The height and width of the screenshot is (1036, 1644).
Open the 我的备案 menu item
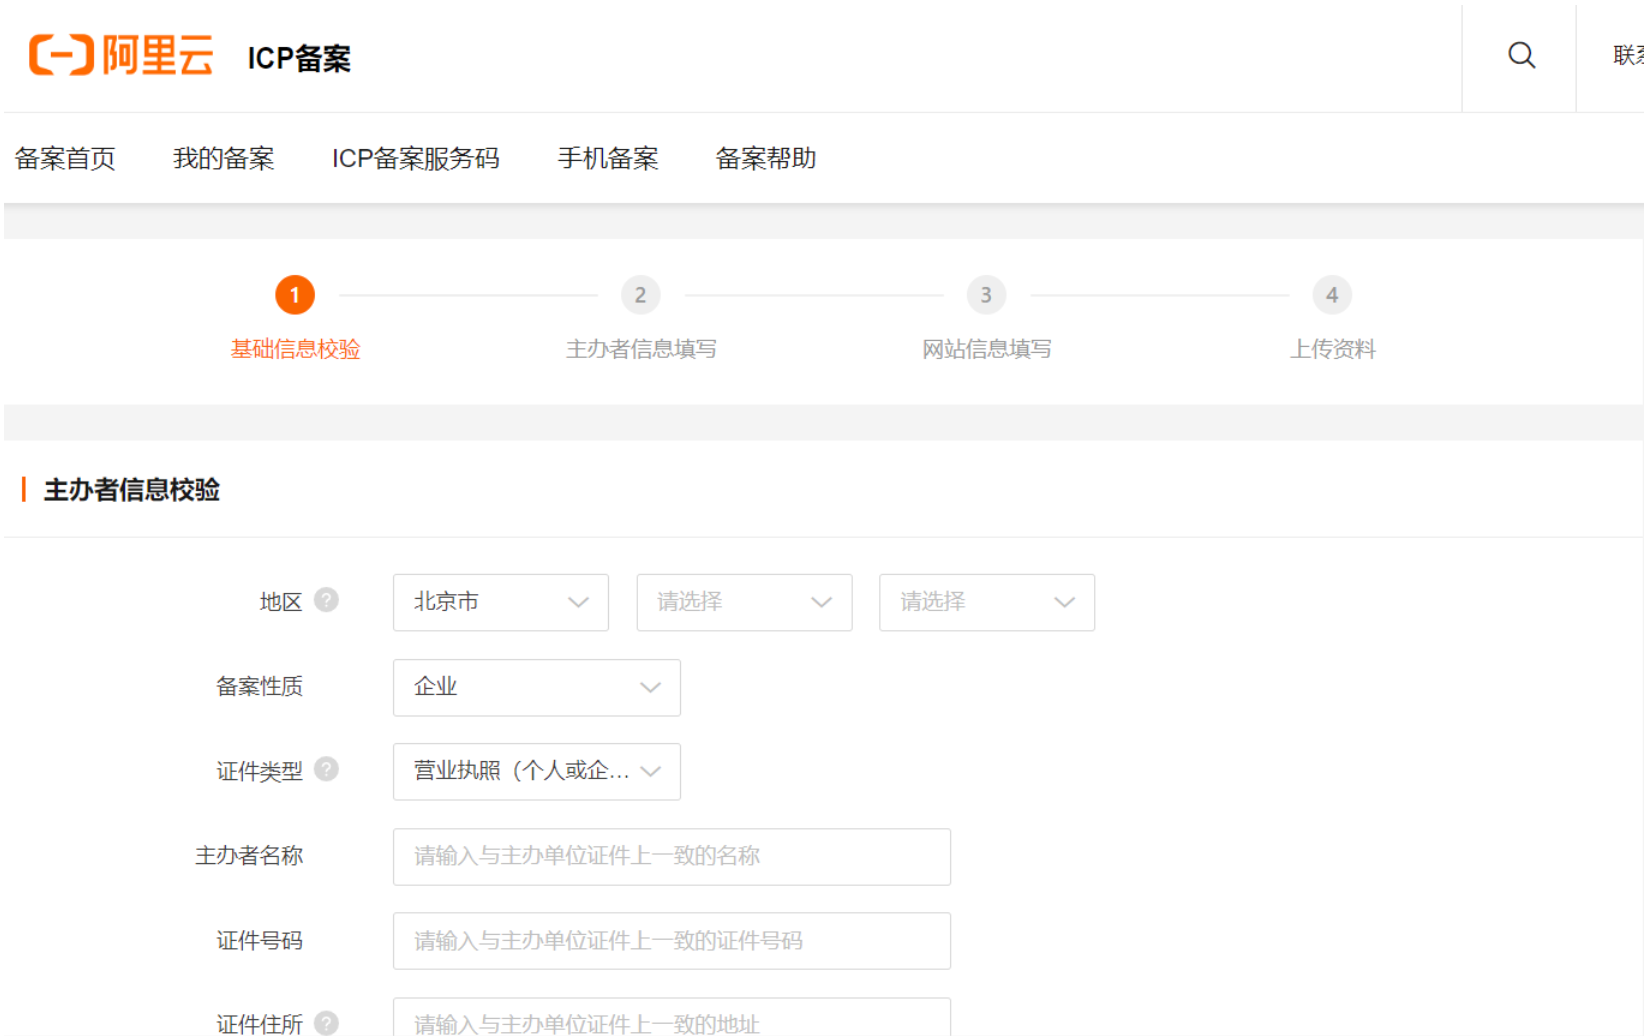(223, 158)
